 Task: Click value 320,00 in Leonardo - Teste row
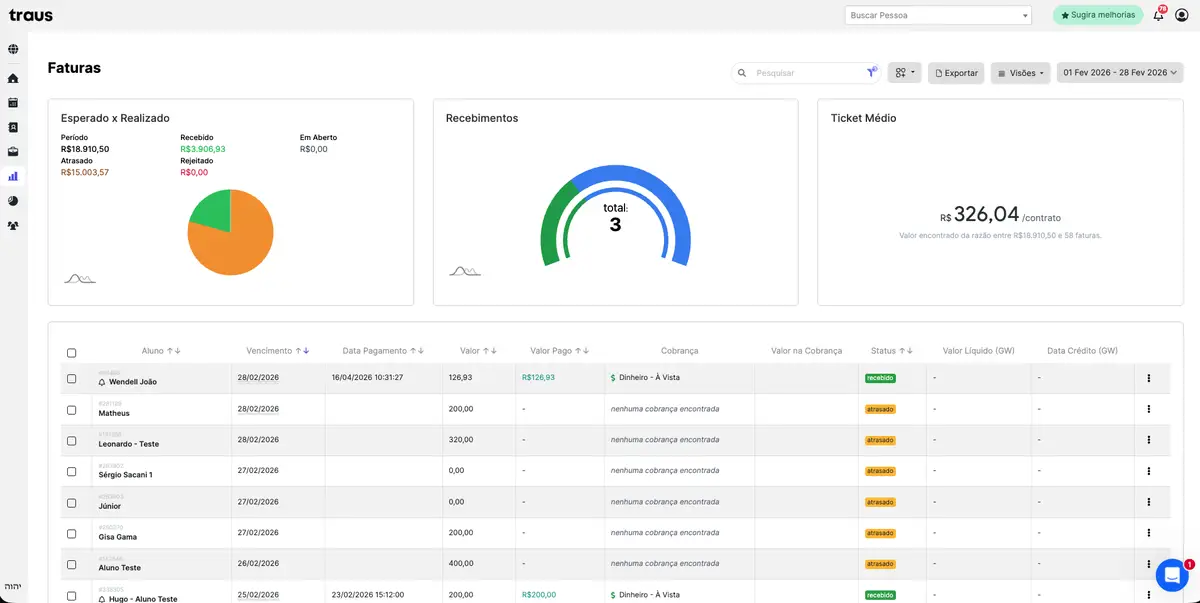click(461, 440)
